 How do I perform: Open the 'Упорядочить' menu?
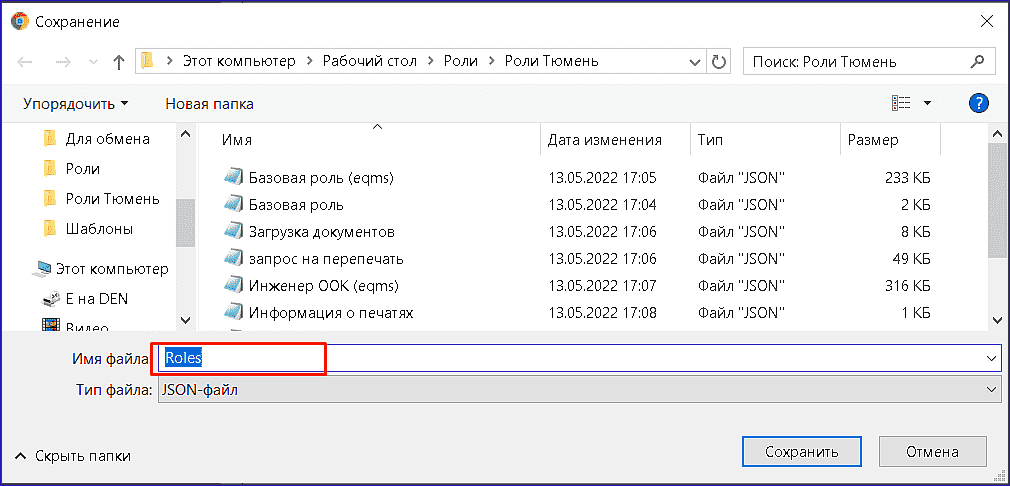[76, 104]
